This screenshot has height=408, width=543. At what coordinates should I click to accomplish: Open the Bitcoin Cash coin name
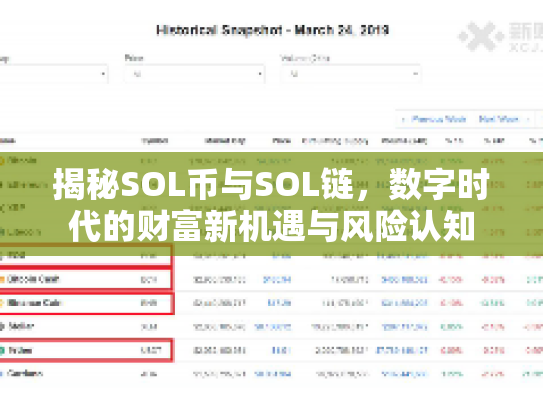[33, 279]
